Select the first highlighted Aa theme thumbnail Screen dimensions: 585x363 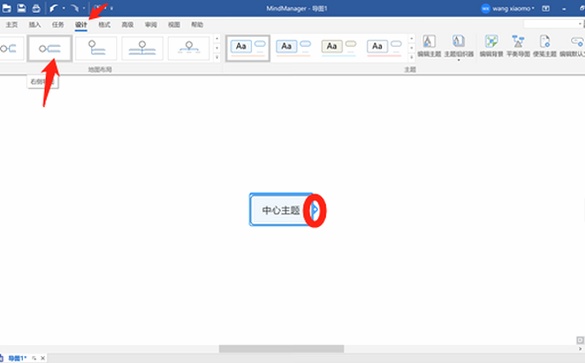pos(248,48)
